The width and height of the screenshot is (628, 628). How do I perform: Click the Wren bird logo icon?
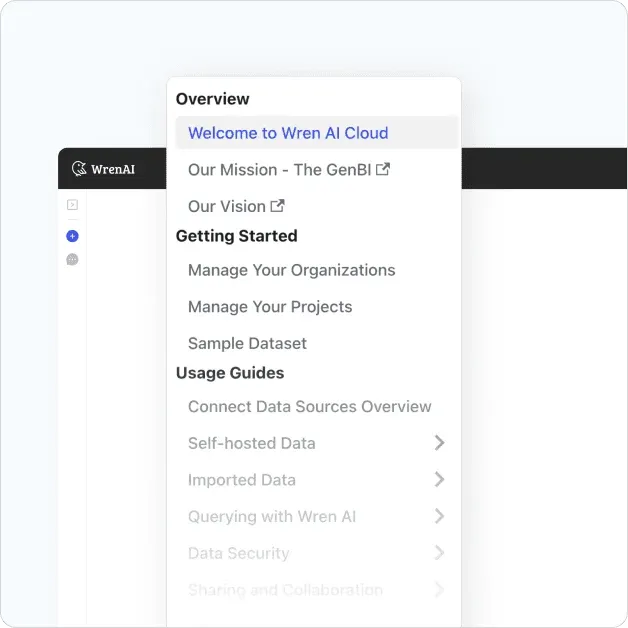click(79, 169)
